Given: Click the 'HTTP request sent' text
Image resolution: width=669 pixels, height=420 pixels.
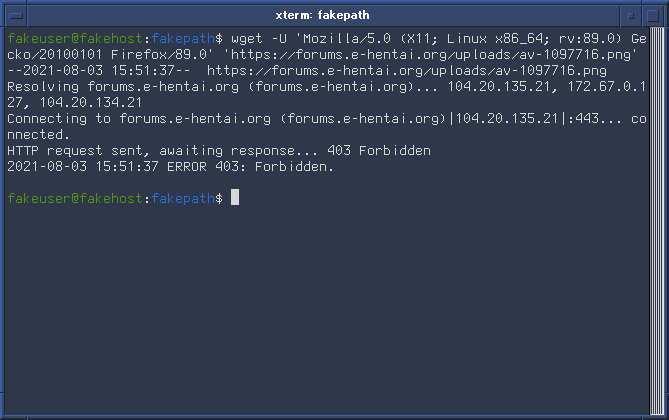Looking at the screenshot, I should click(75, 151).
